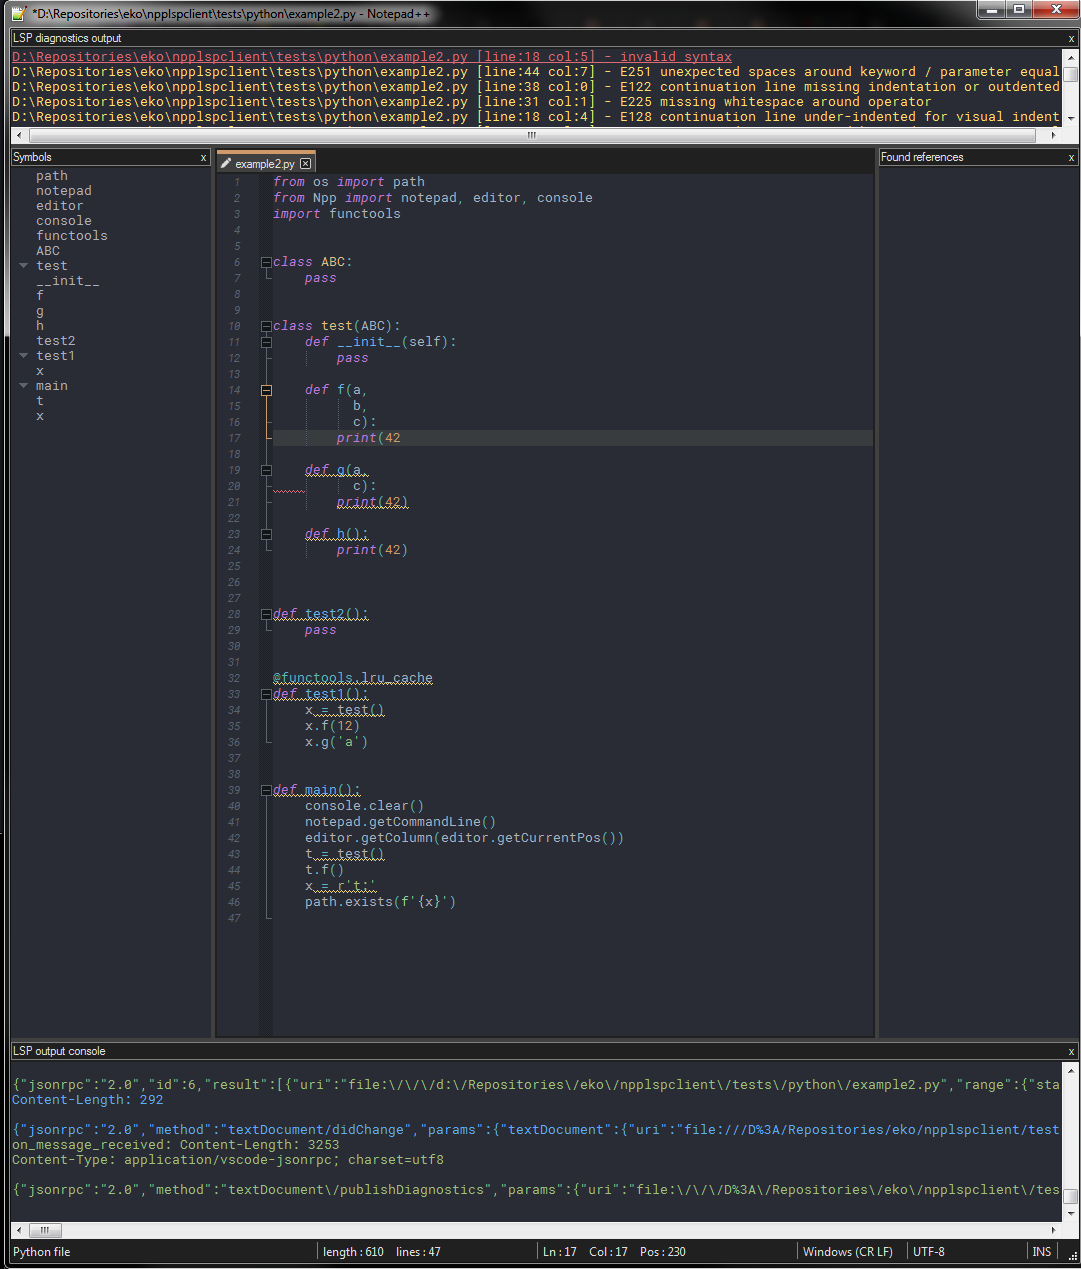Fold the def h block at line 23
The width and height of the screenshot is (1081, 1269).
coord(266,534)
